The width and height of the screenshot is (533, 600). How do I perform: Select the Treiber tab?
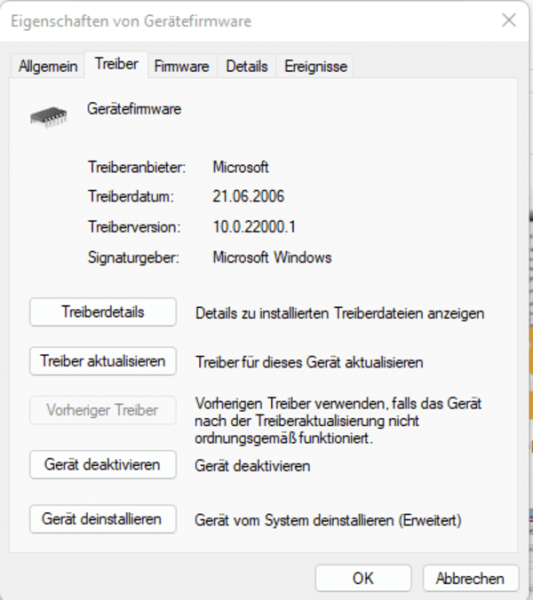tap(116, 64)
